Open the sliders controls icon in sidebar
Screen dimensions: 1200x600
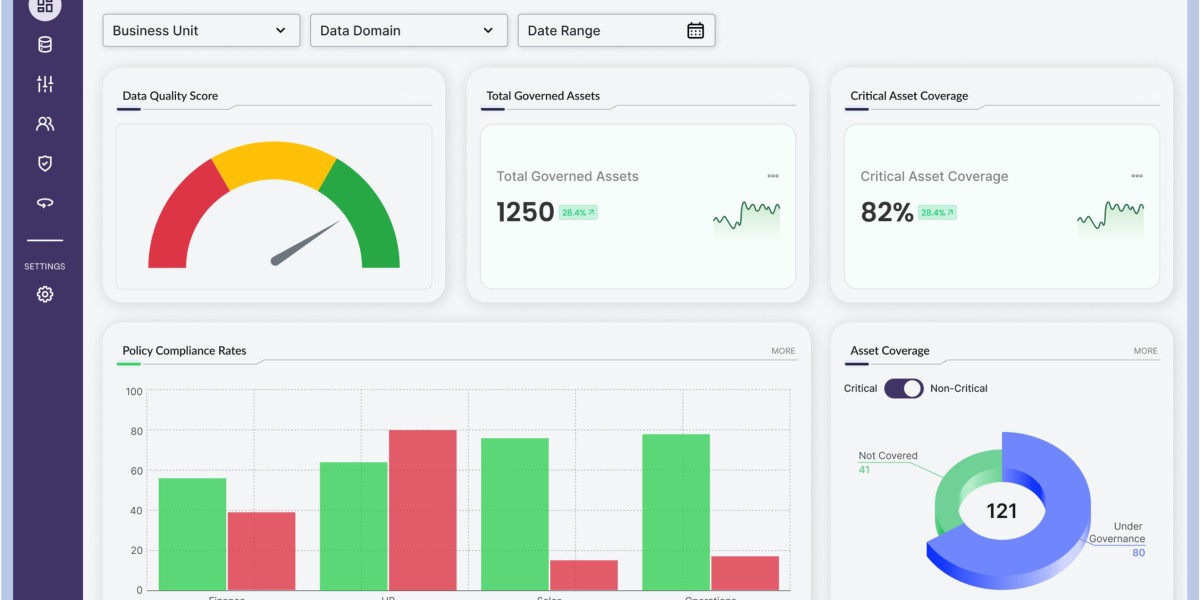click(x=45, y=84)
